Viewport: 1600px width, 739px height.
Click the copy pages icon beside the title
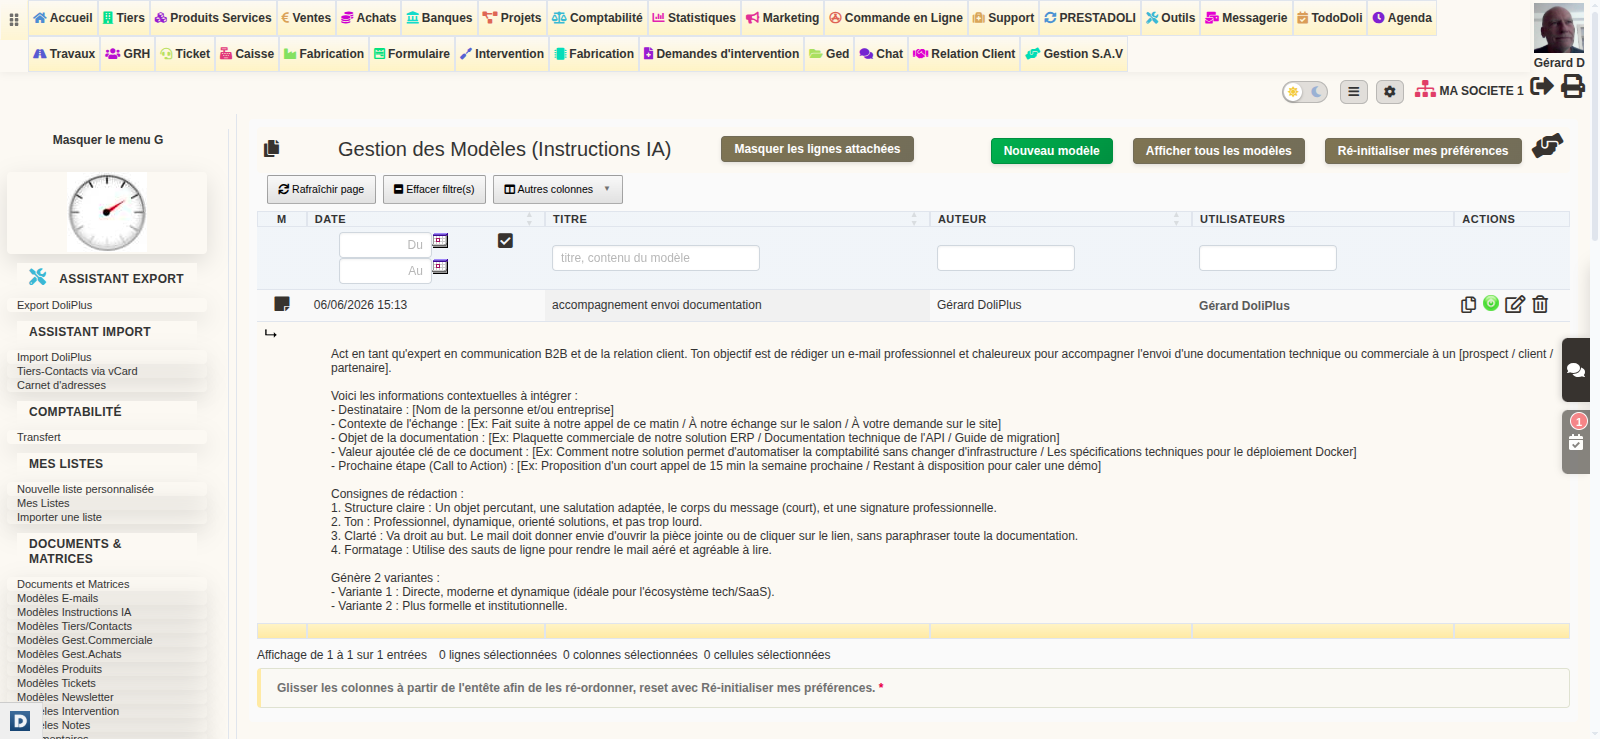(271, 149)
